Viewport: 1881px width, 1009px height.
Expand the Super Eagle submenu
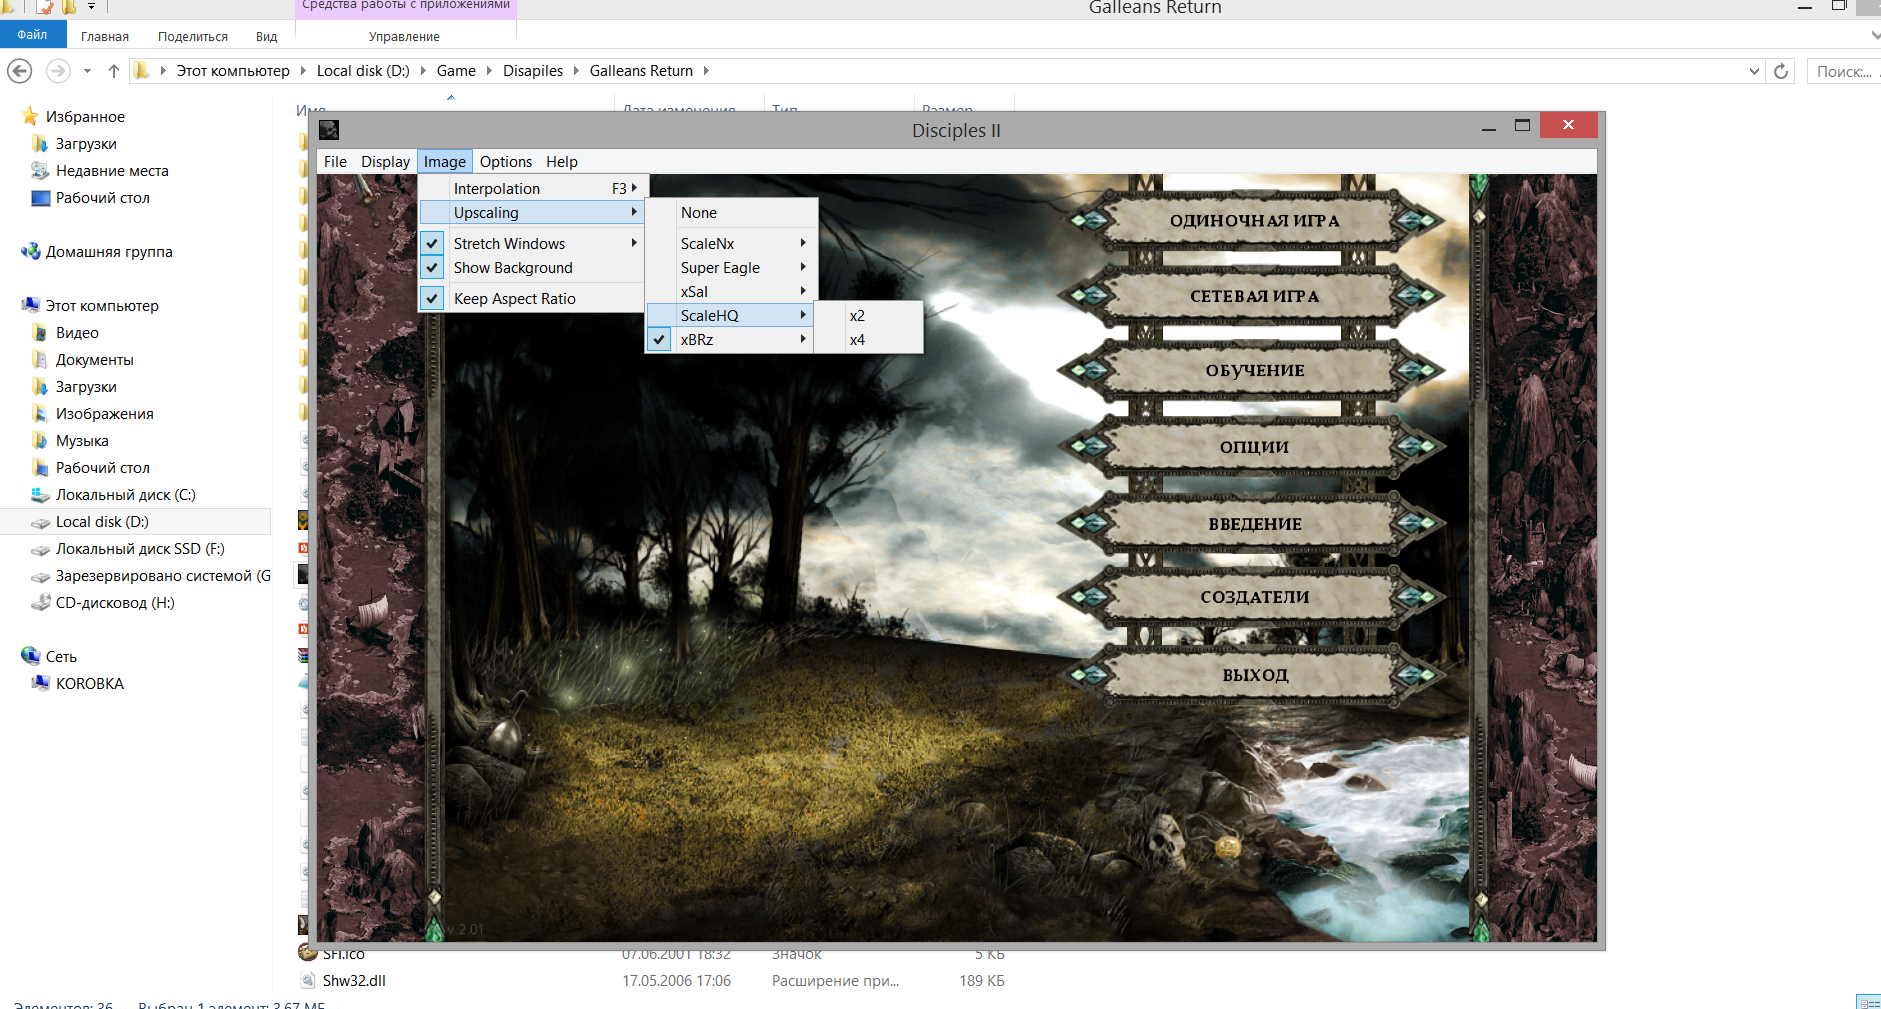click(x=731, y=268)
